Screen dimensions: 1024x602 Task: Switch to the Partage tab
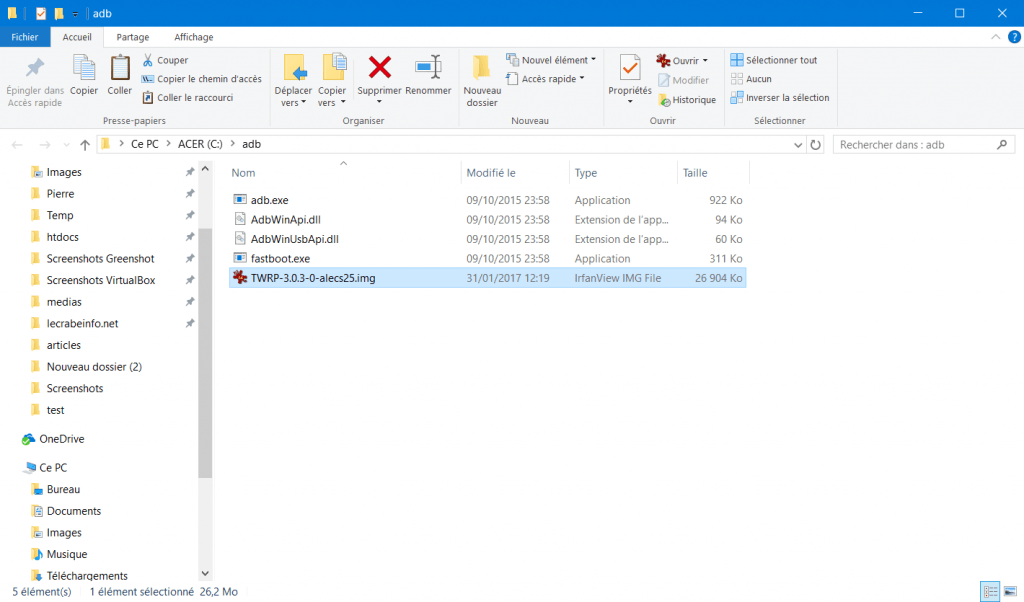[x=133, y=37]
